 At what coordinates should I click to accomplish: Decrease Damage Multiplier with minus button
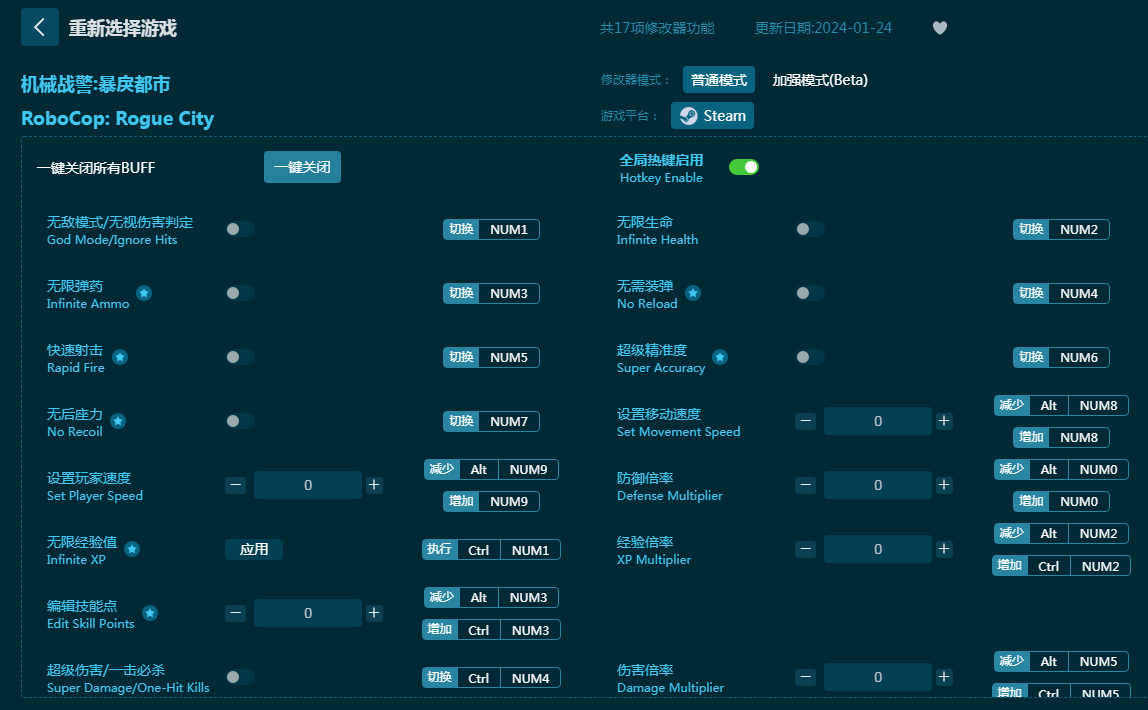805,677
